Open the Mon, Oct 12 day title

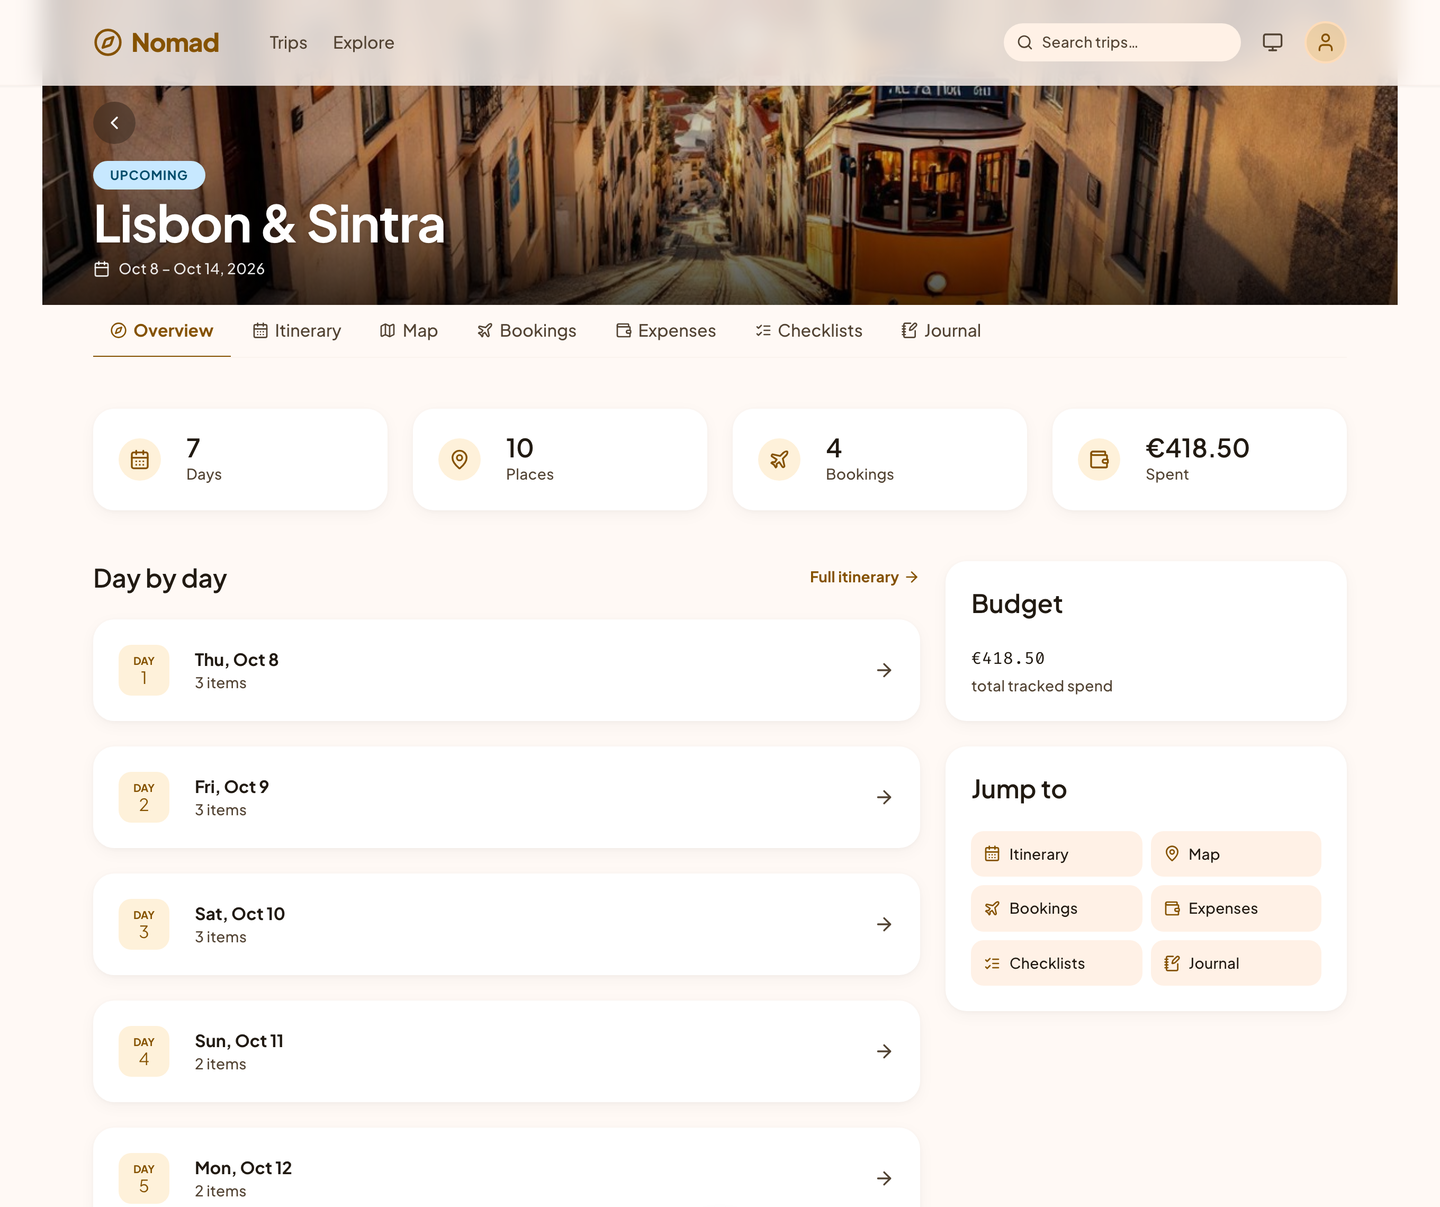coord(243,1168)
